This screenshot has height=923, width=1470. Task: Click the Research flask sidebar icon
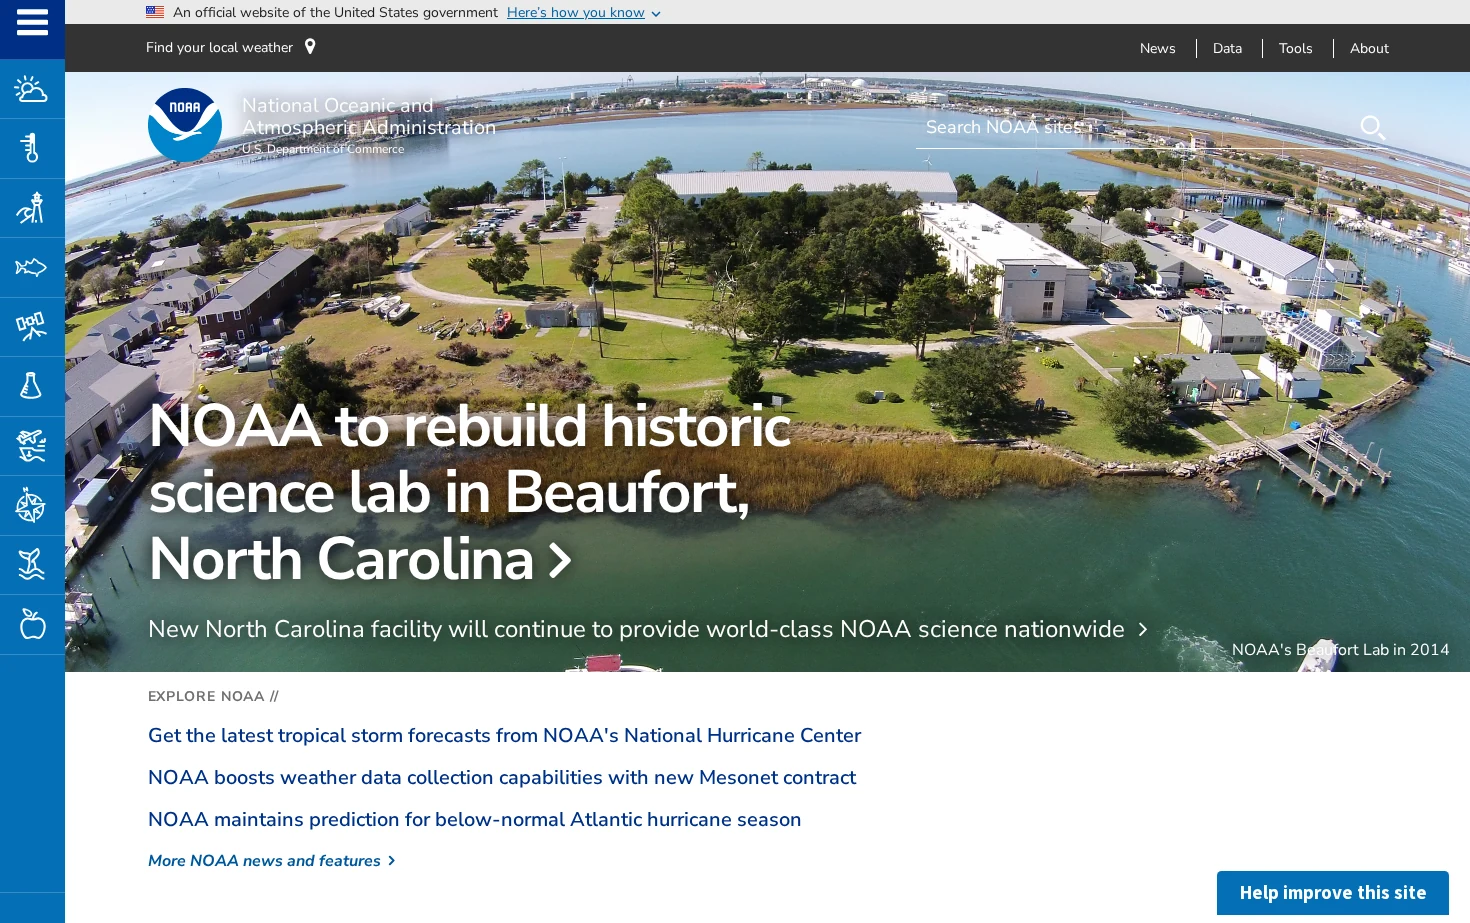click(31, 386)
